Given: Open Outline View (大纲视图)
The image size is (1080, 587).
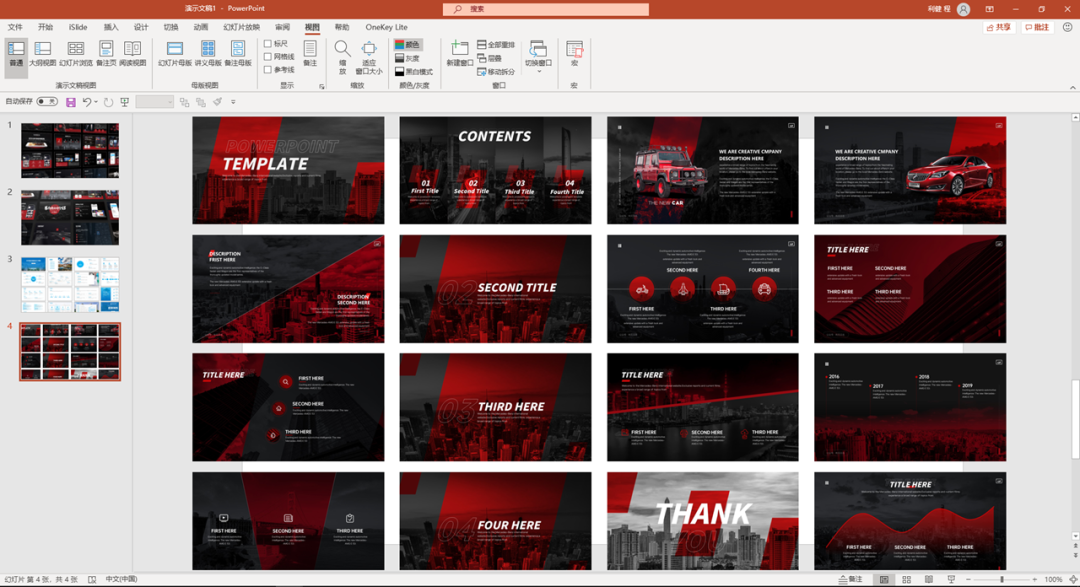Looking at the screenshot, I should tap(43, 54).
